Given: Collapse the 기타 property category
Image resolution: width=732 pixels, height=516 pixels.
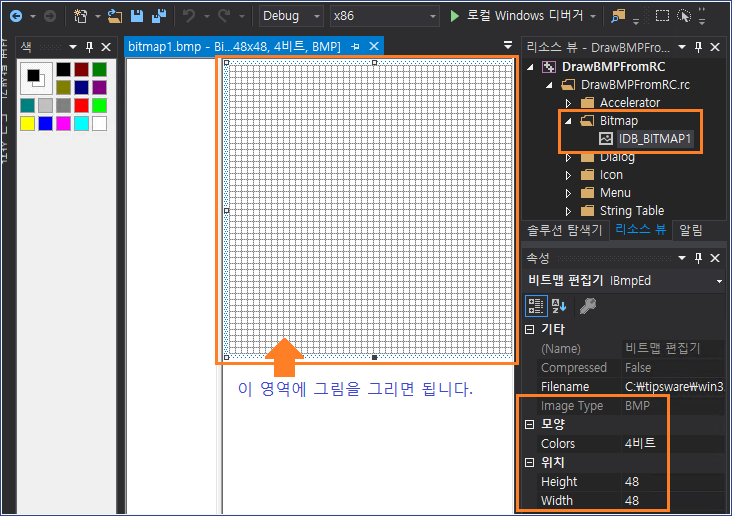Looking at the screenshot, I should [529, 330].
